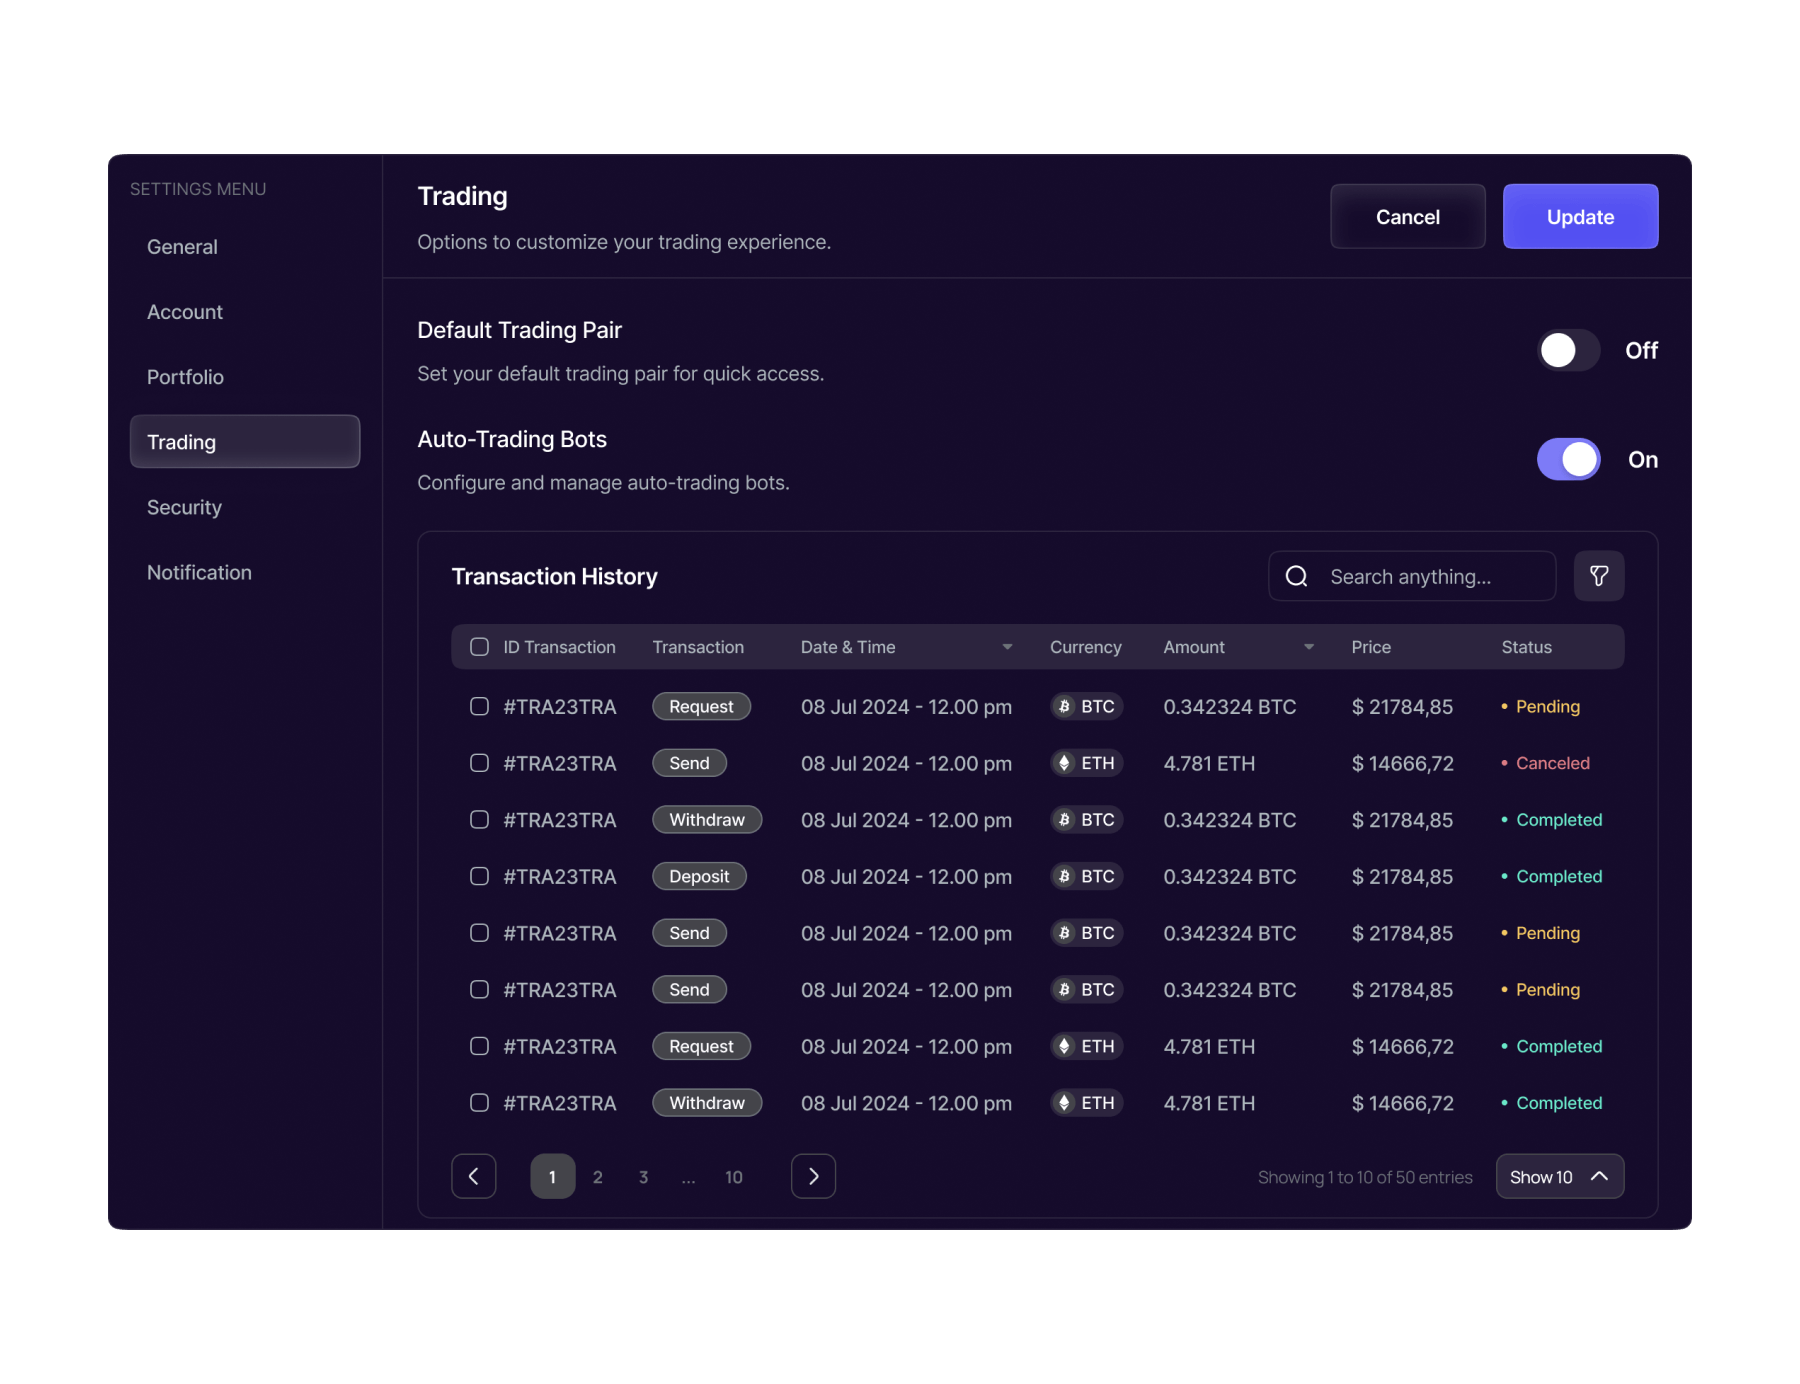Go to previous page arrow
1800x1384 pixels.
474,1176
